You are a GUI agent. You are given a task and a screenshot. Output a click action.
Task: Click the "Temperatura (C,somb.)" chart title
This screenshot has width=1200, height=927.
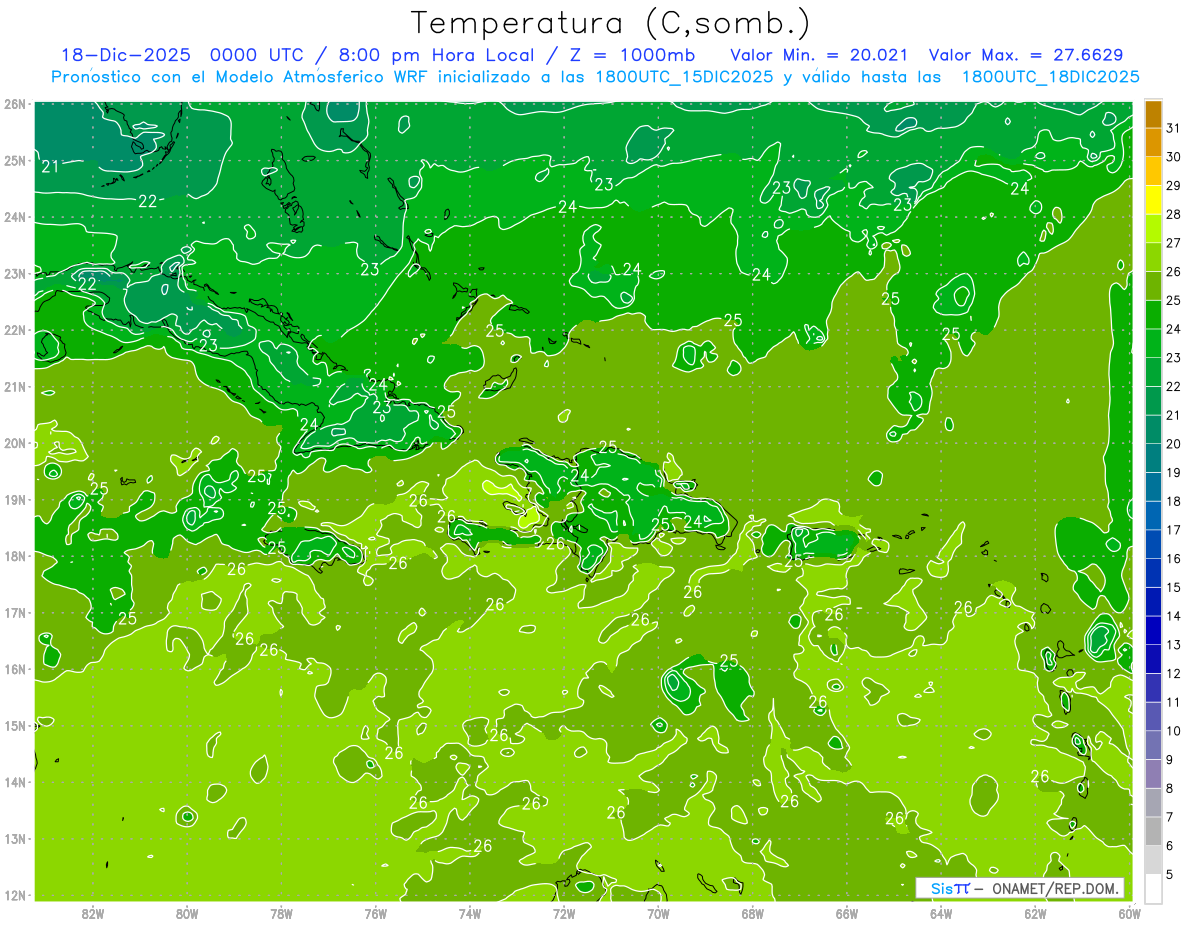pos(611,23)
